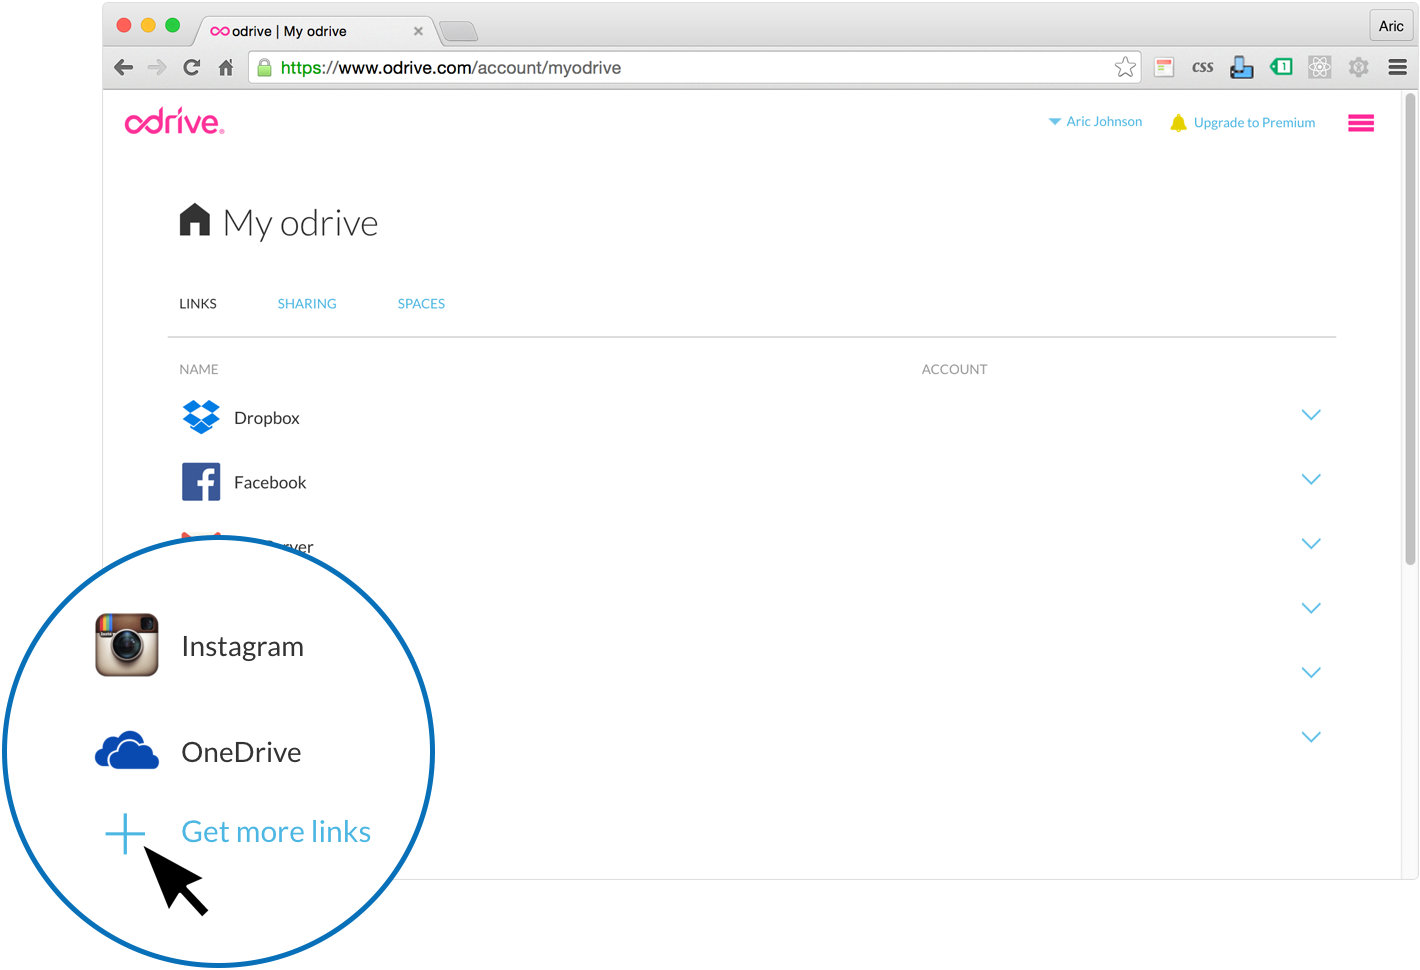Click the Dropbox icon
The width and height of the screenshot is (1420, 970).
(201, 417)
